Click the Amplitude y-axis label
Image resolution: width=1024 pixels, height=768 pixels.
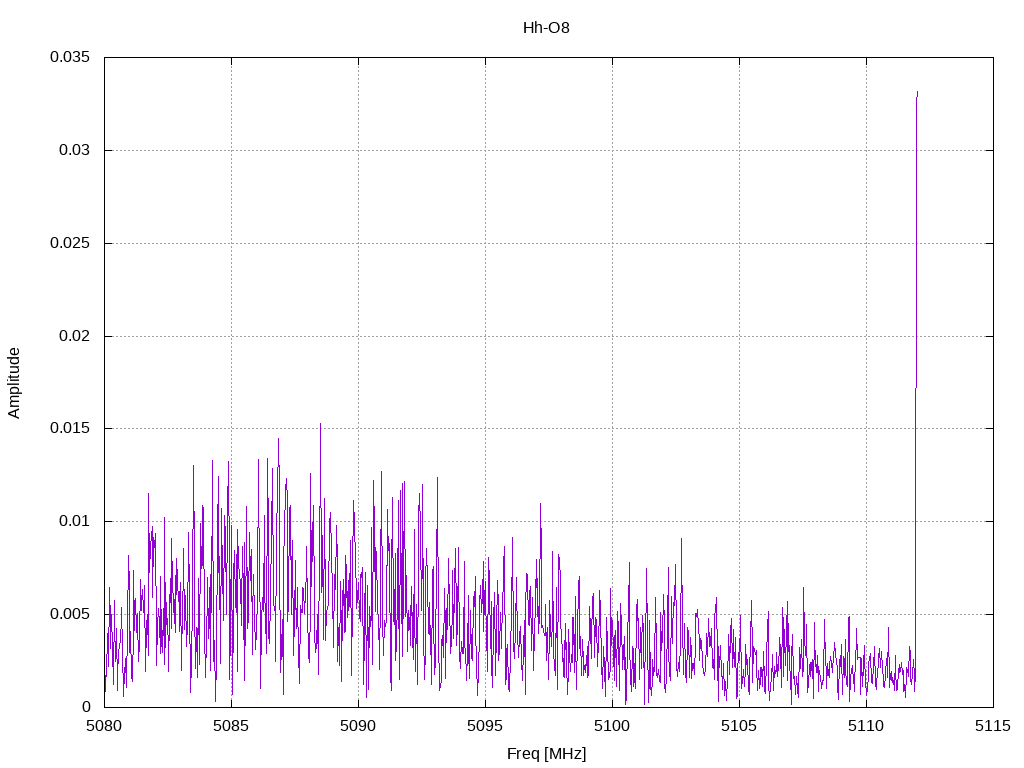tap(14, 383)
